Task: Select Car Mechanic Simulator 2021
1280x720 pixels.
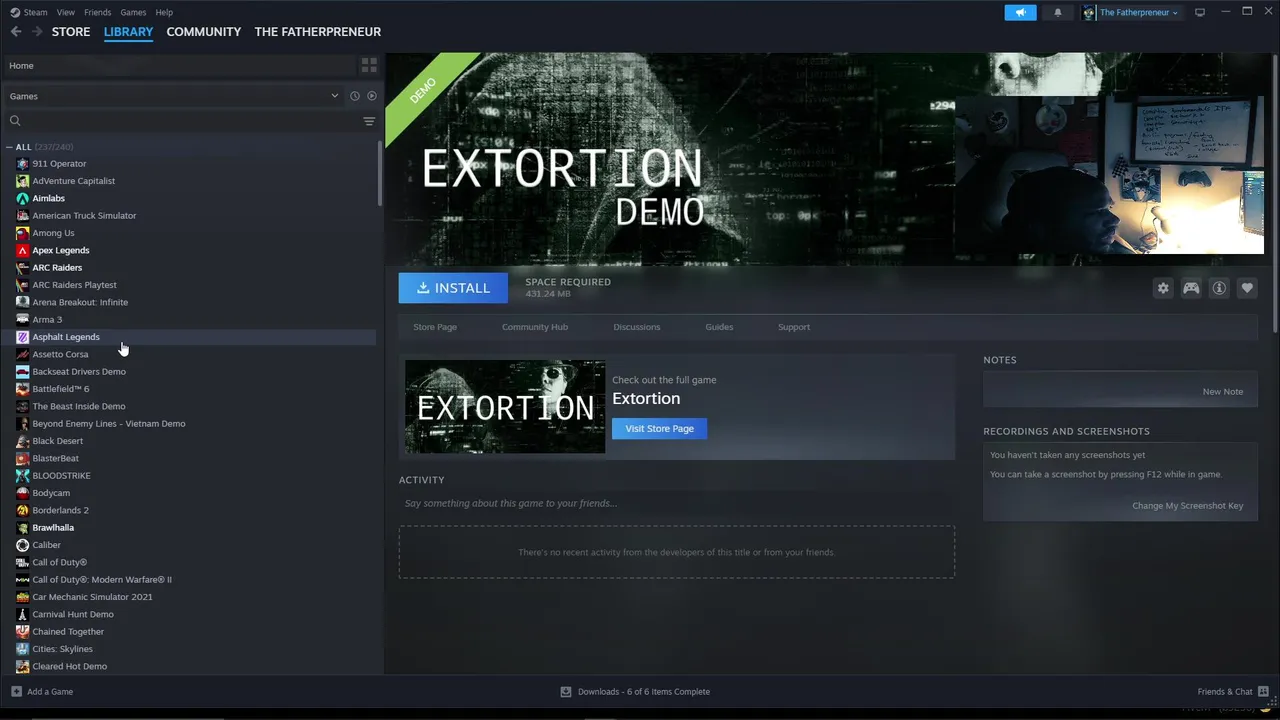Action: (x=188, y=597)
